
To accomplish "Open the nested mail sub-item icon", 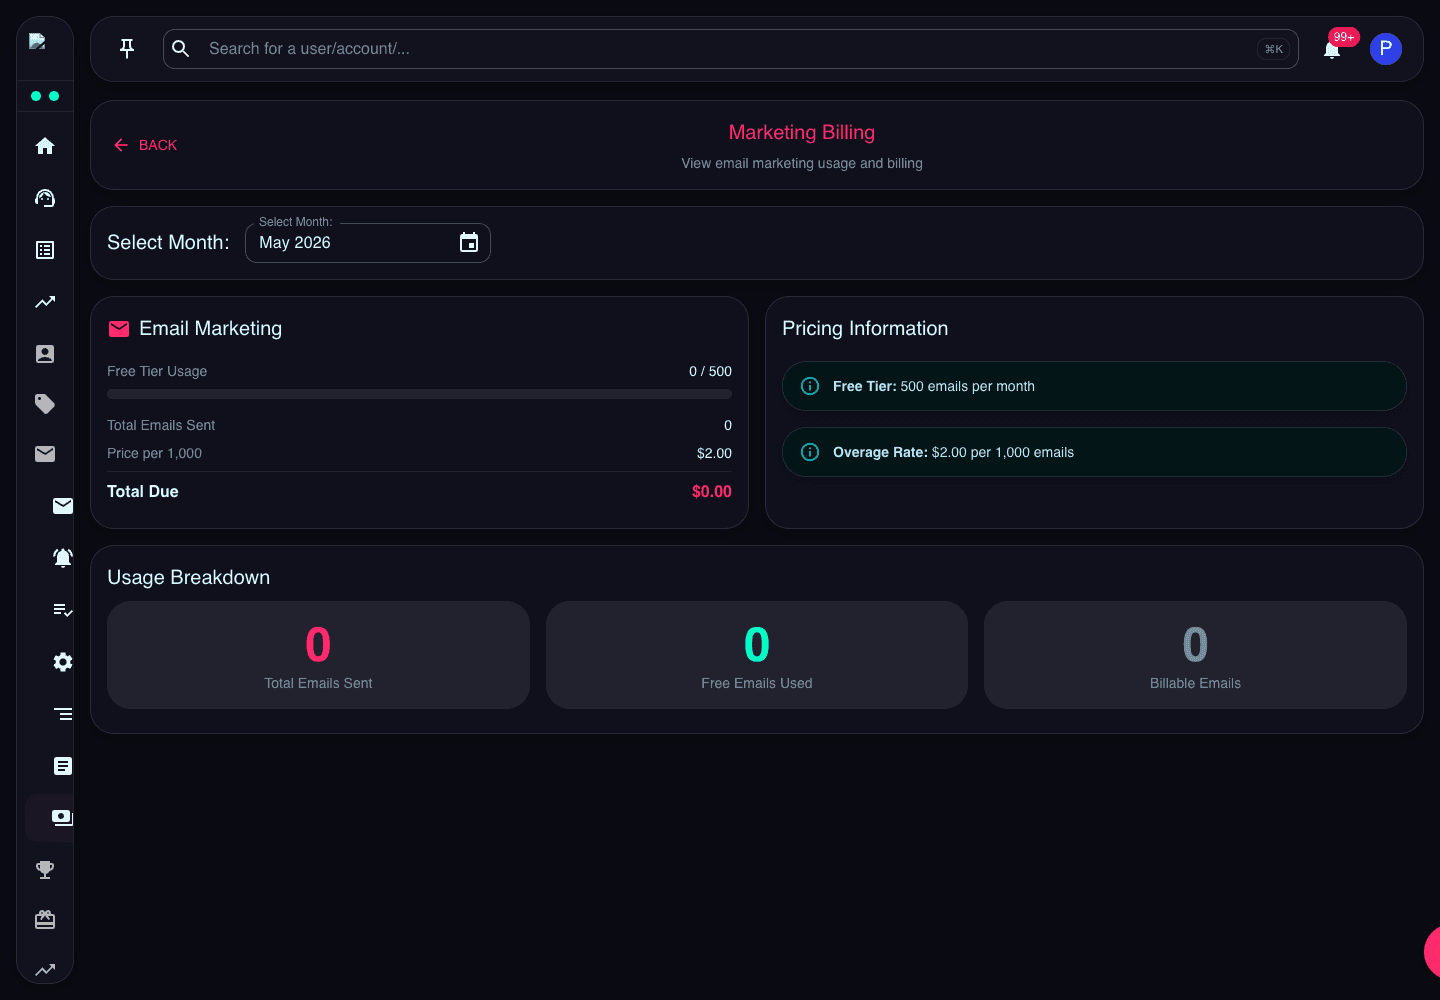I will pyautogui.click(x=63, y=506).
